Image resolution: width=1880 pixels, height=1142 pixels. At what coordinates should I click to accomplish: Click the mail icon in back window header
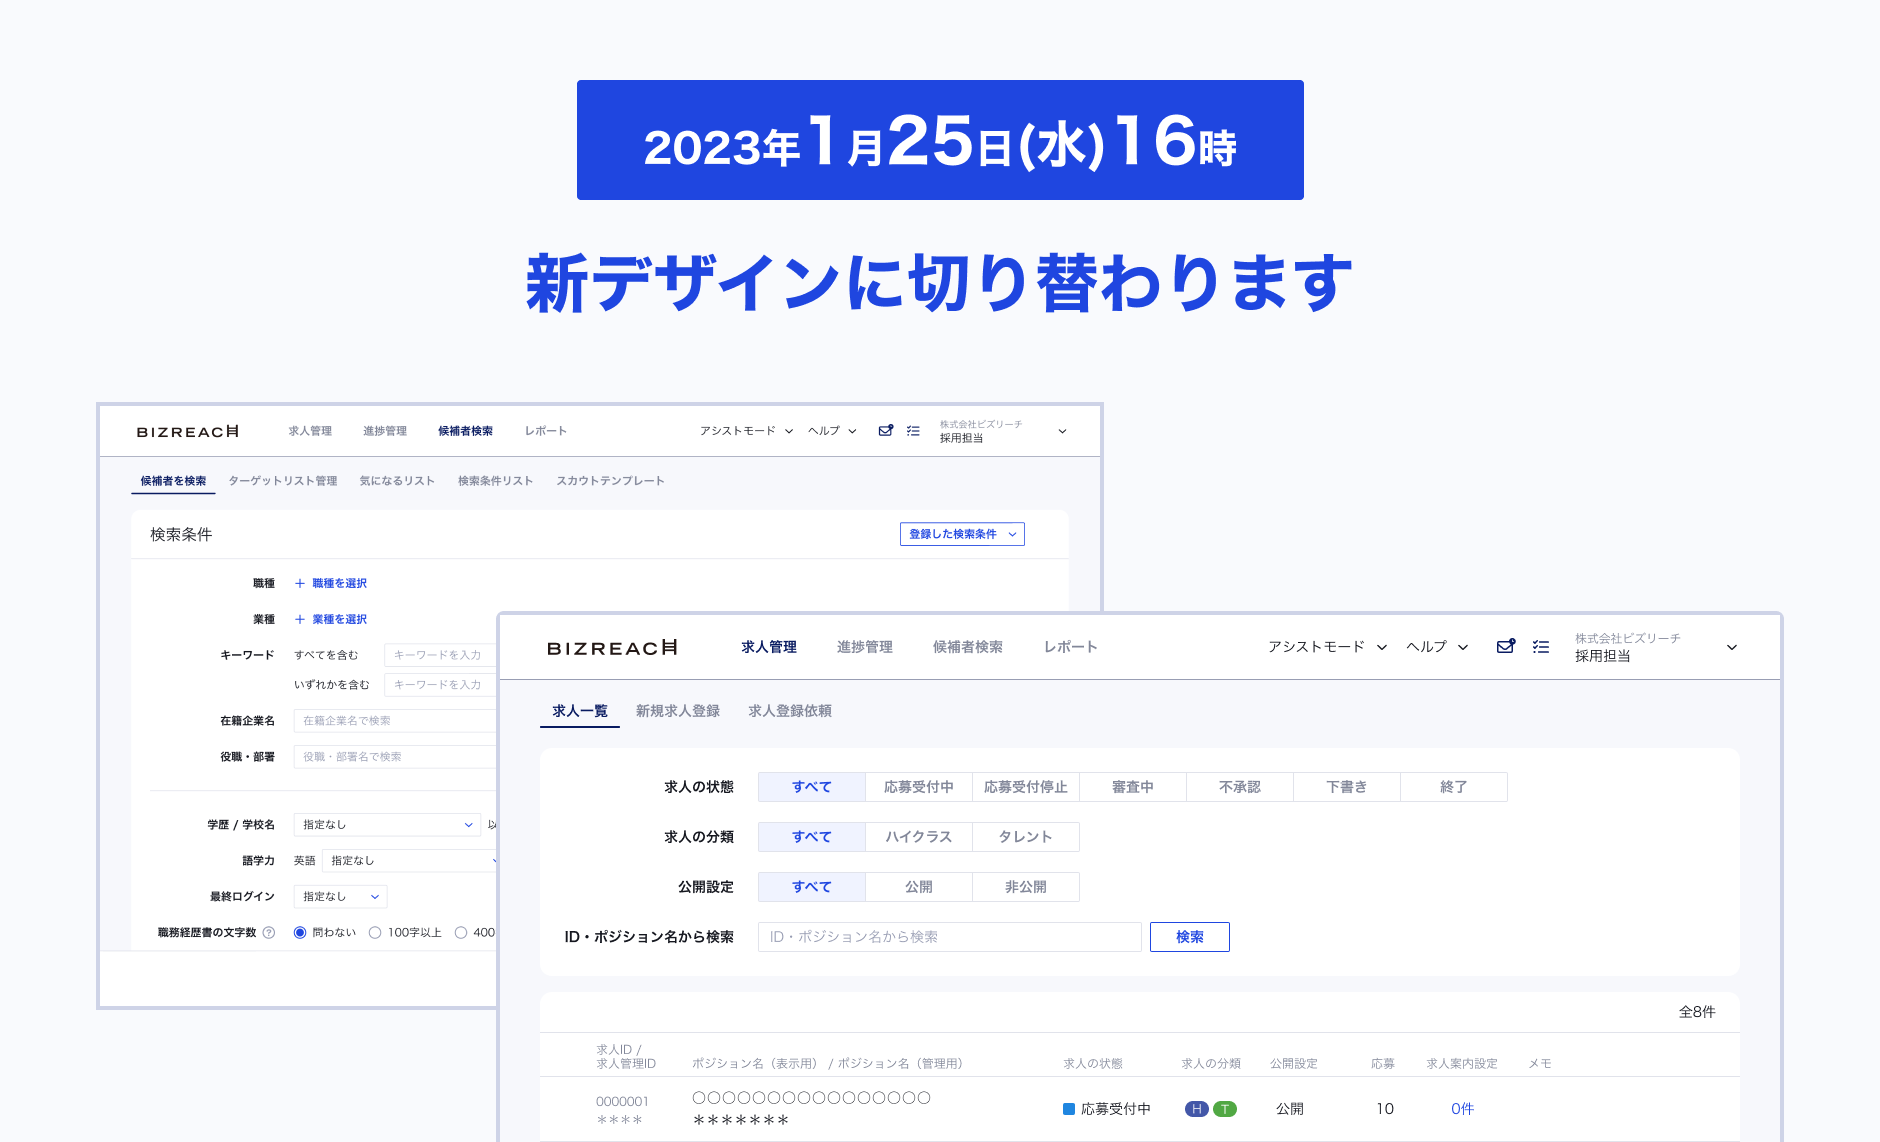(x=885, y=431)
